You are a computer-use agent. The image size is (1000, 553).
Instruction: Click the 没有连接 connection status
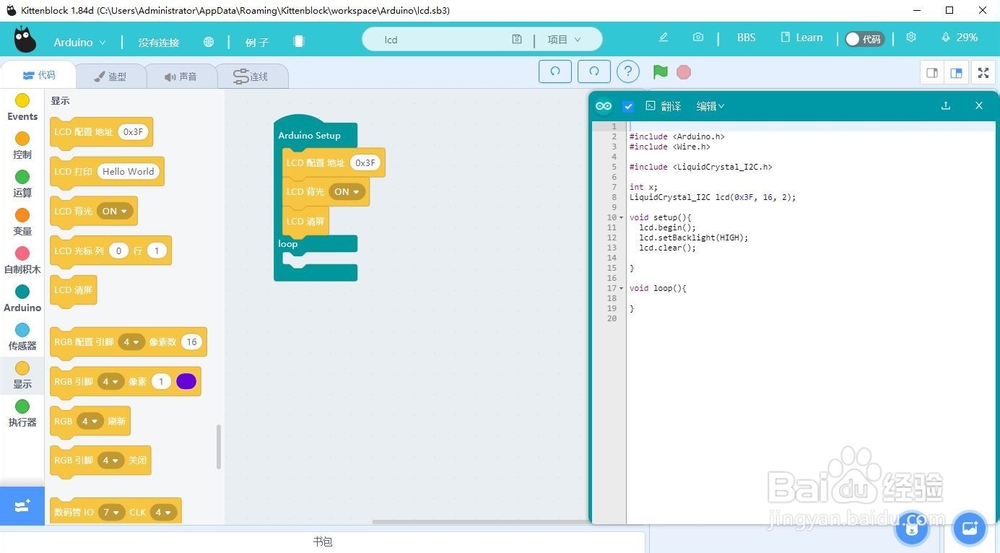pyautogui.click(x=158, y=42)
